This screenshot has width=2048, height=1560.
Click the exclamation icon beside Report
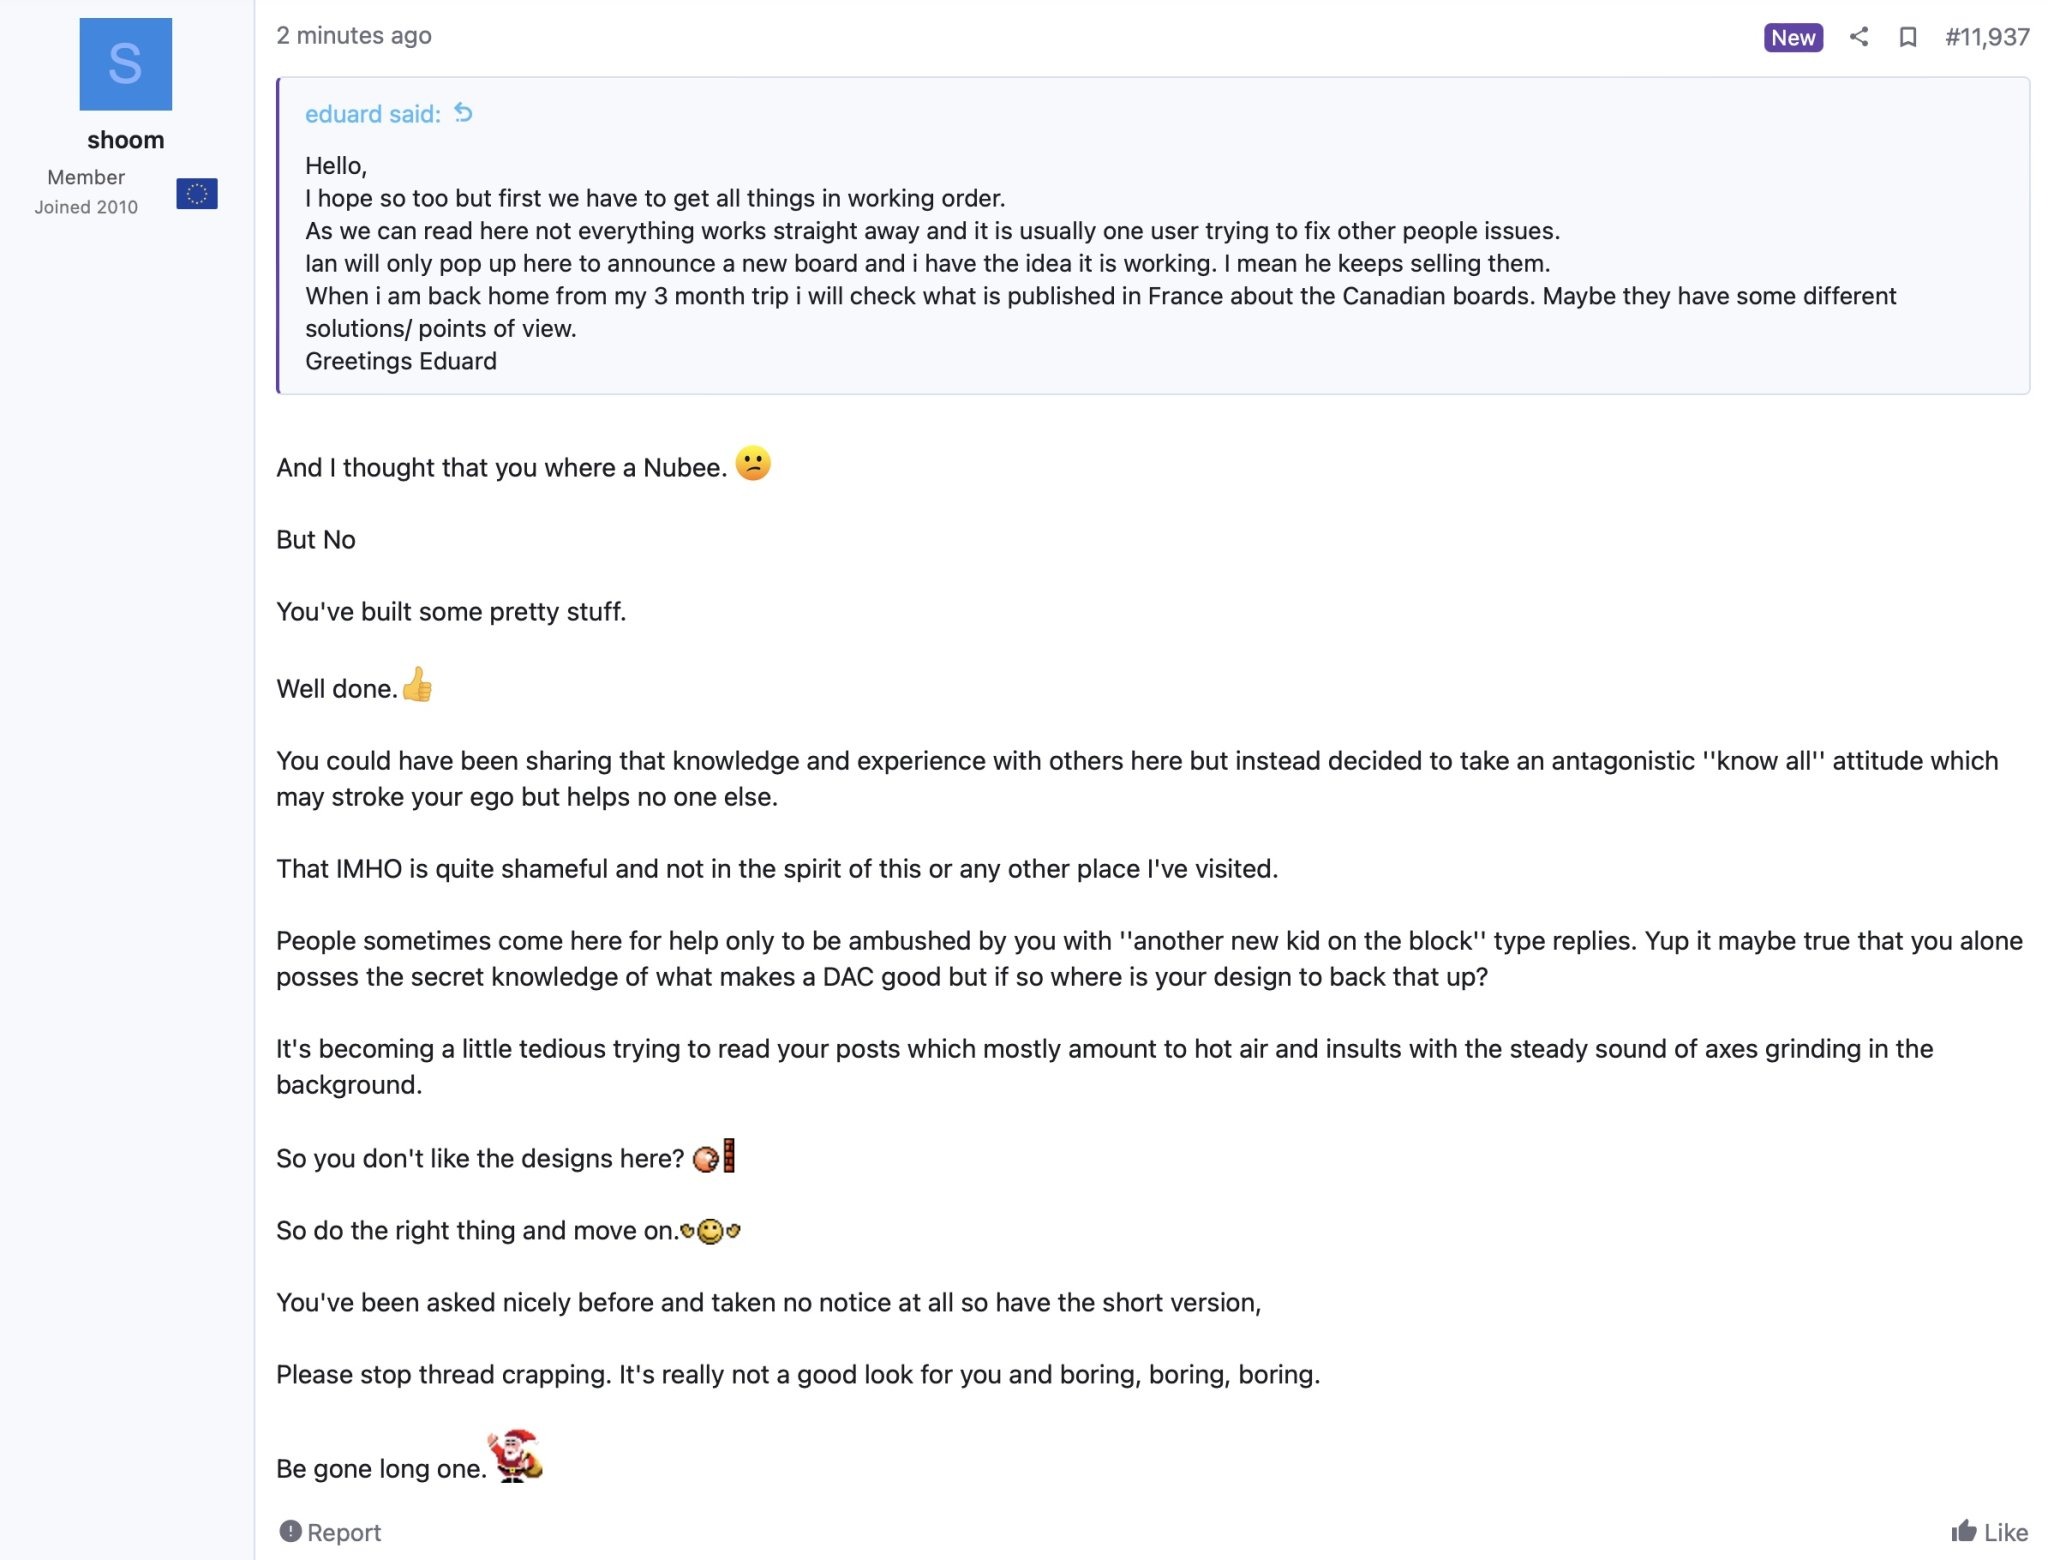(290, 1531)
